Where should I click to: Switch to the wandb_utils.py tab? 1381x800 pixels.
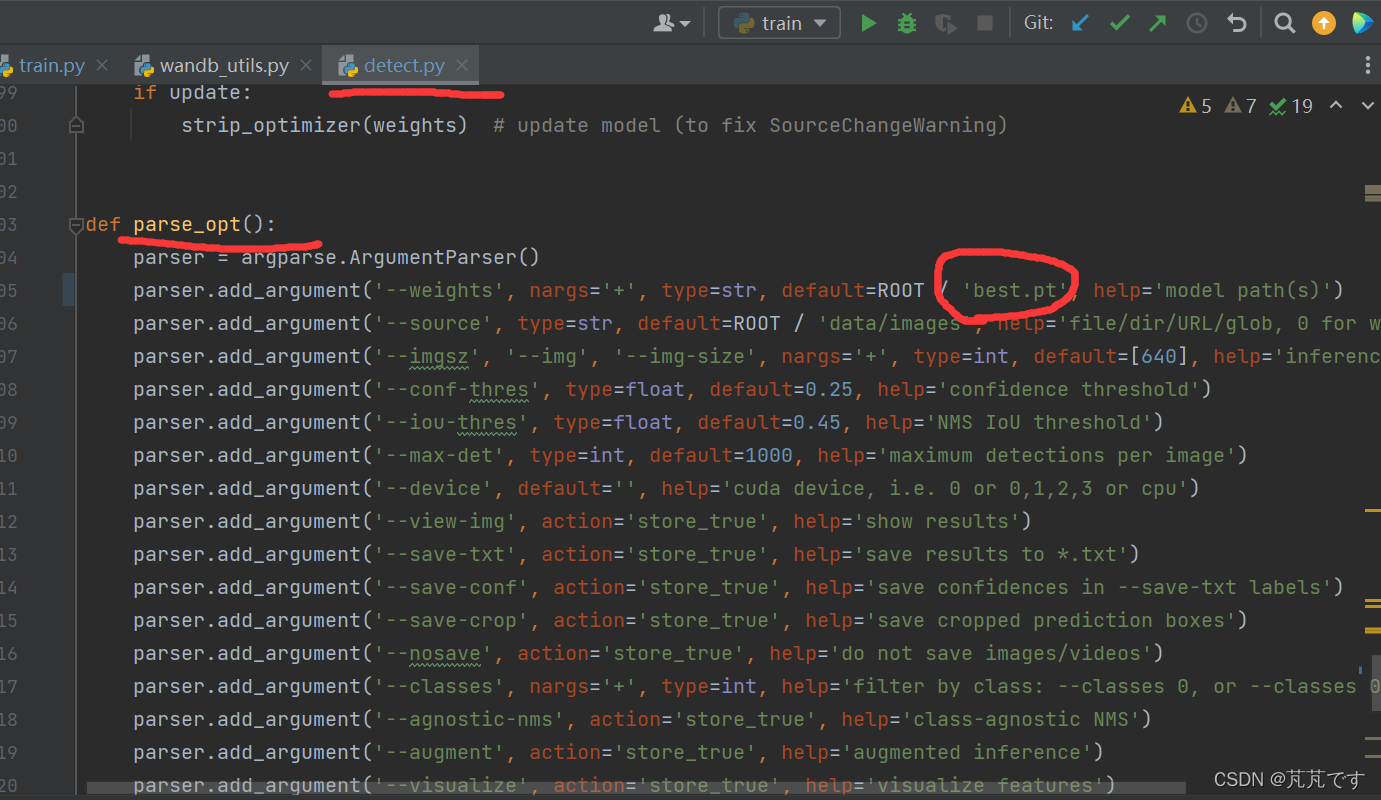click(x=224, y=66)
